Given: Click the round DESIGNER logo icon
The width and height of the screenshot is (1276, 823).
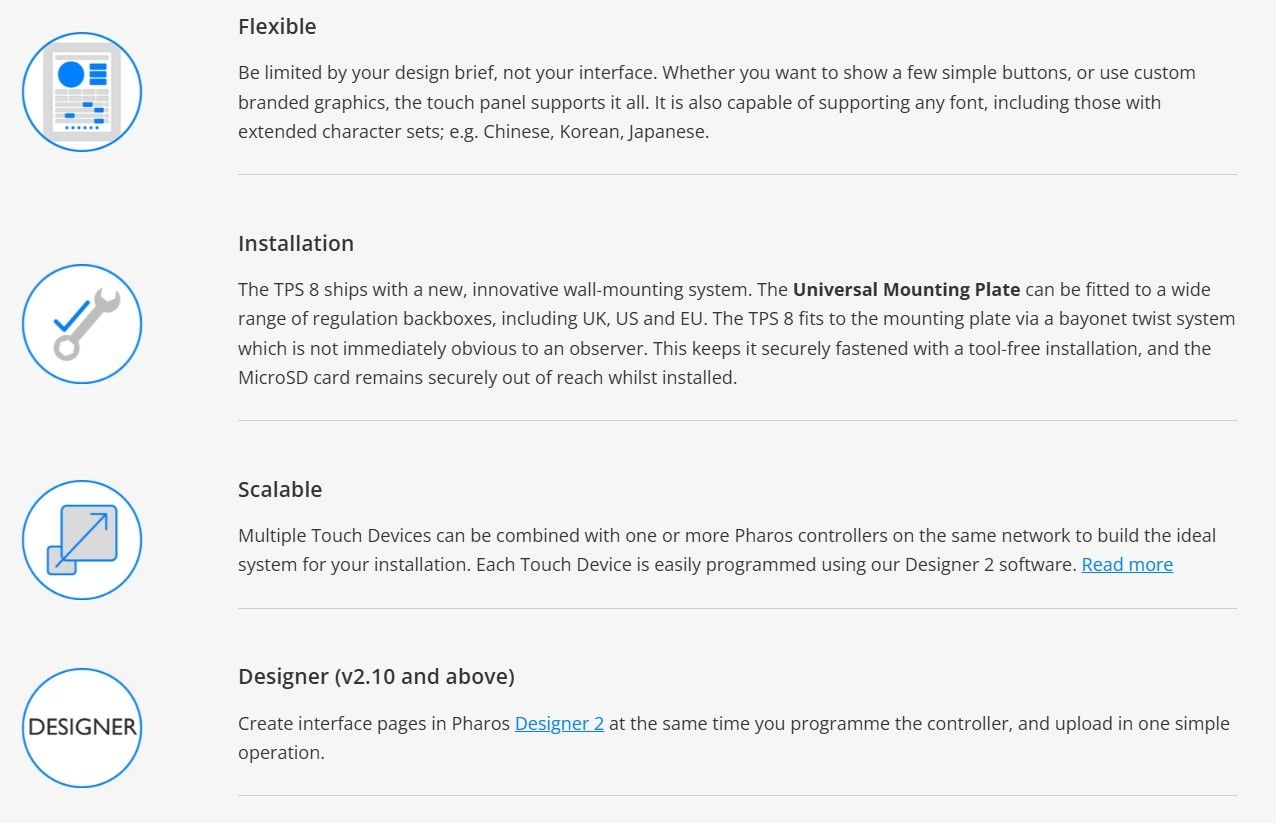Looking at the screenshot, I should click(x=82, y=727).
